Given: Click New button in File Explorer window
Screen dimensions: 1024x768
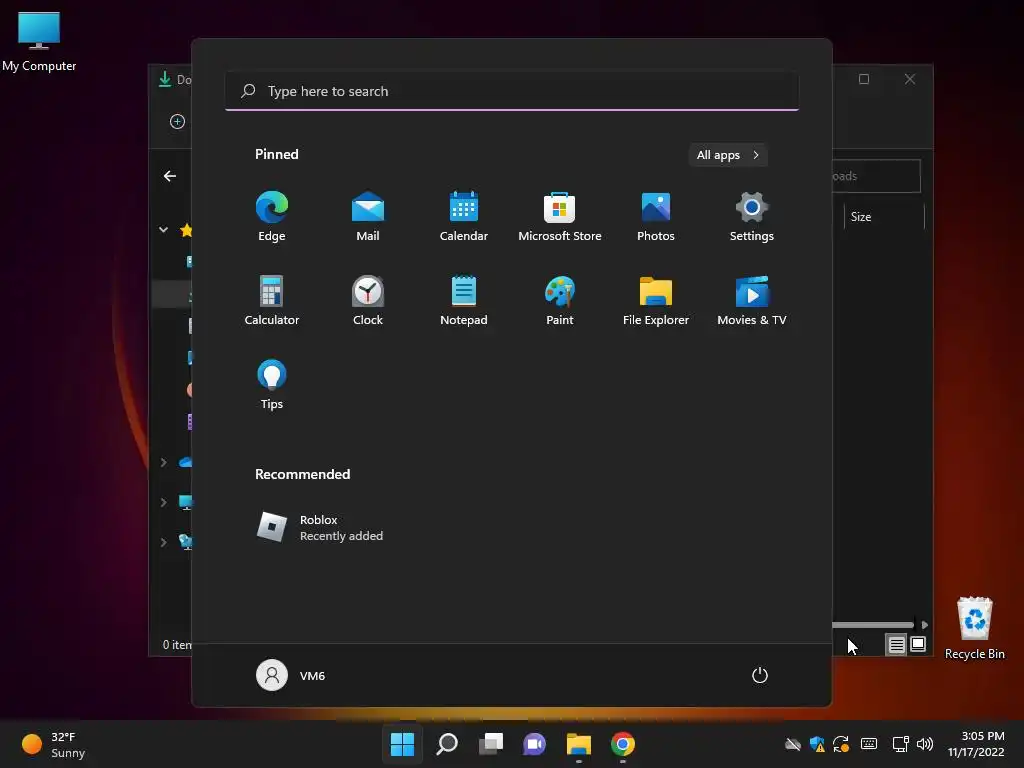Looking at the screenshot, I should tap(177, 121).
